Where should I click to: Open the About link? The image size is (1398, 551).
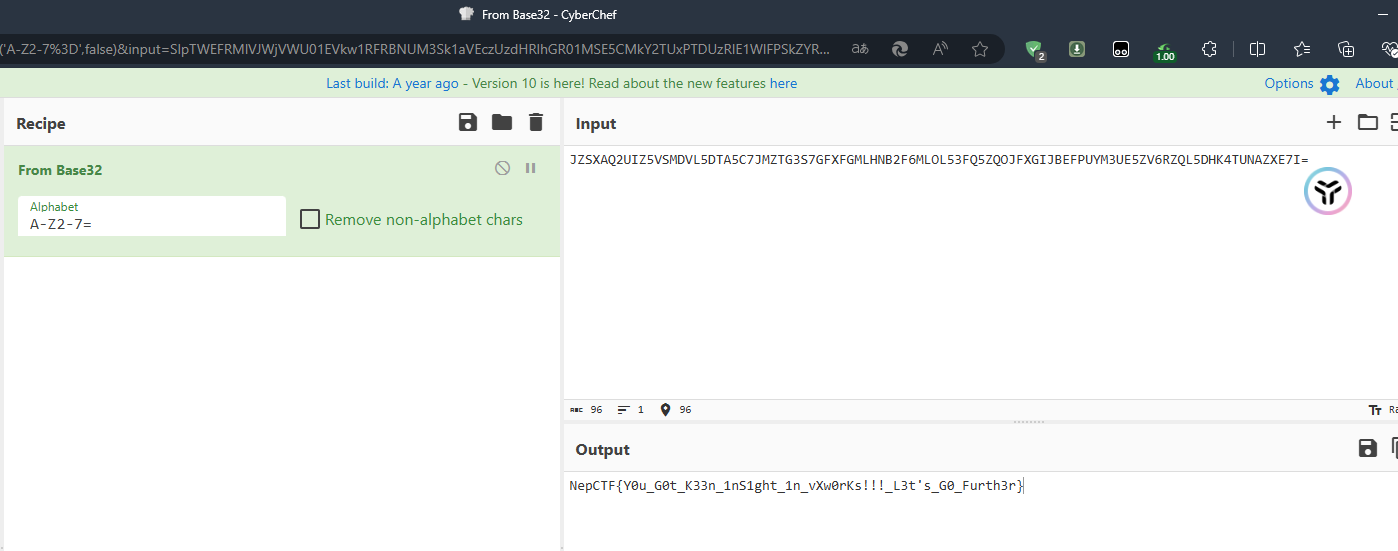tap(1374, 83)
